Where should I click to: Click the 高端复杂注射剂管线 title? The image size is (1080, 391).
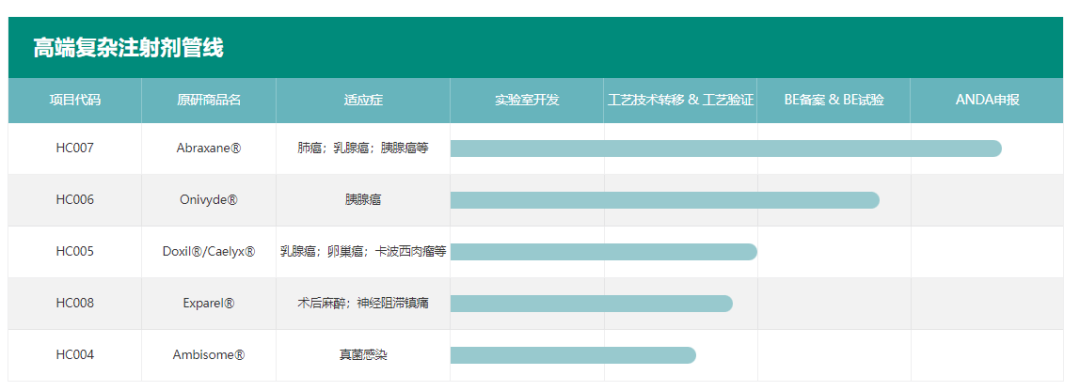[x=128, y=48]
